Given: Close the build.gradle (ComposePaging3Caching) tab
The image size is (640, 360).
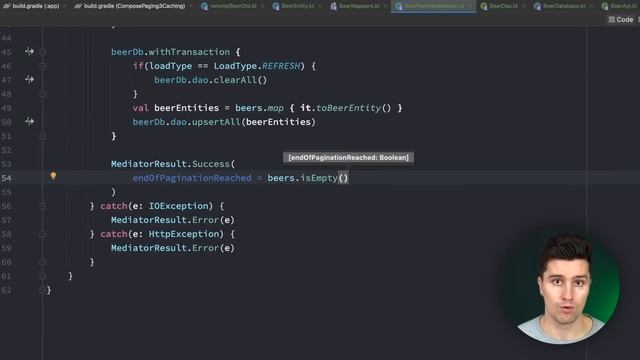Looking at the screenshot, I should [x=191, y=6].
